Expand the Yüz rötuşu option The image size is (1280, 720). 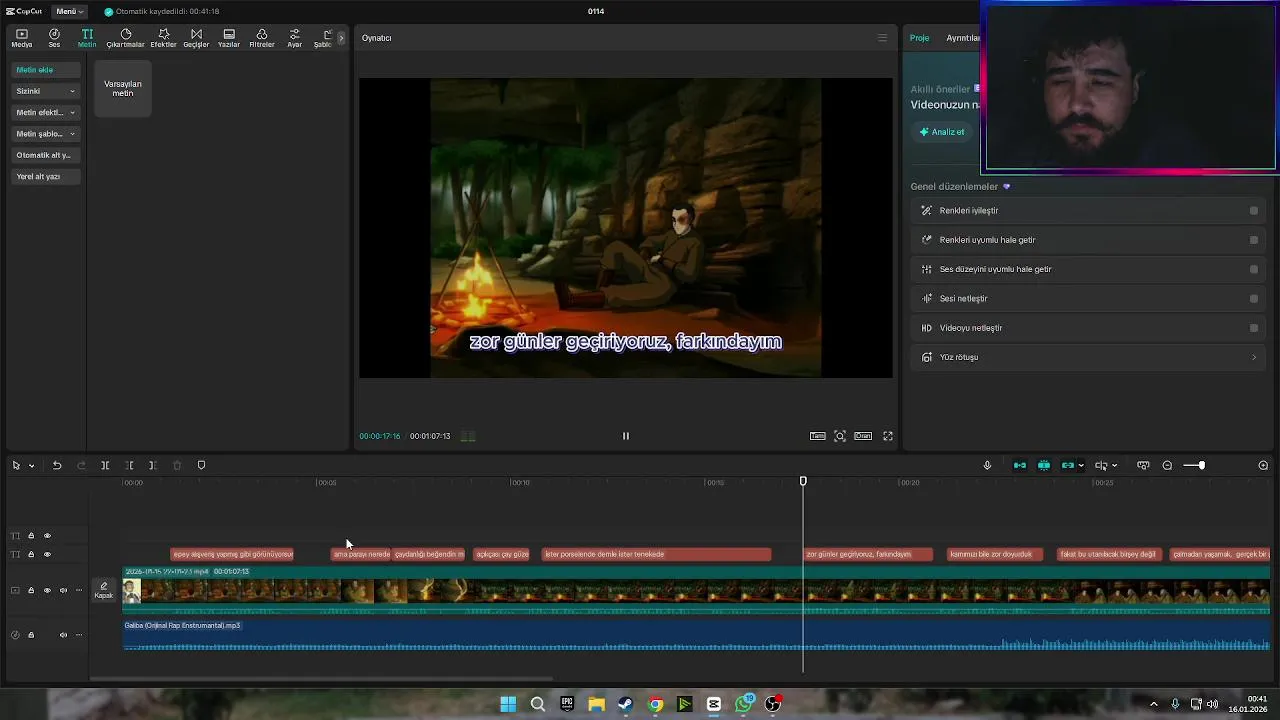[1088, 357]
